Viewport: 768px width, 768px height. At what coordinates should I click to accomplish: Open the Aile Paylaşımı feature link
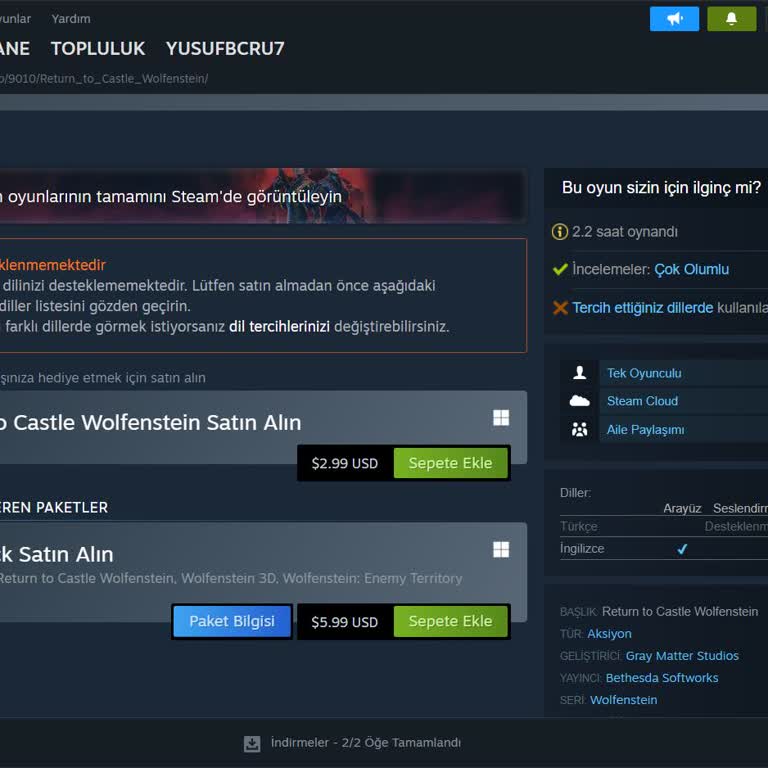[x=646, y=430]
